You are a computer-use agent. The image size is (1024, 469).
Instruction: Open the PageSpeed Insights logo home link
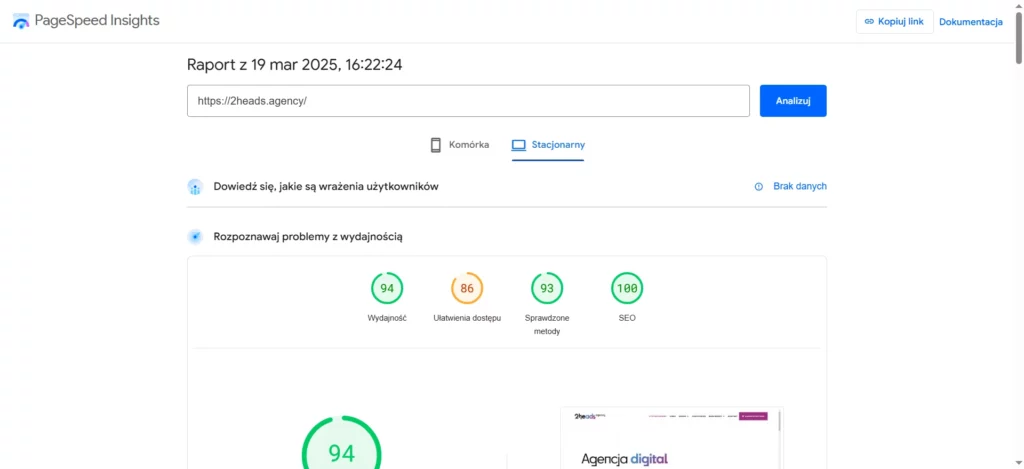point(86,21)
